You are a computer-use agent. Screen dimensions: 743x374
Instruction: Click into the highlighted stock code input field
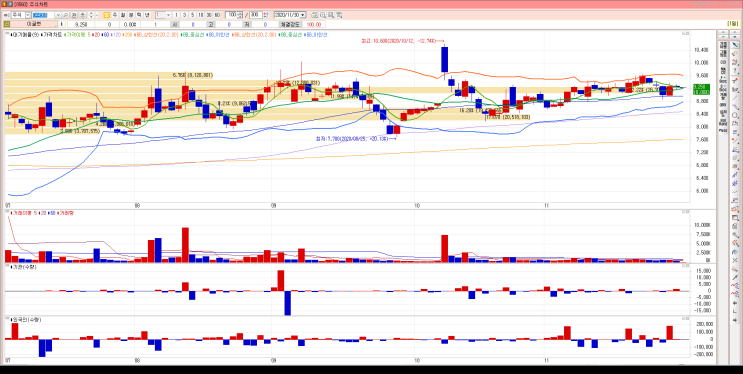tap(44, 15)
